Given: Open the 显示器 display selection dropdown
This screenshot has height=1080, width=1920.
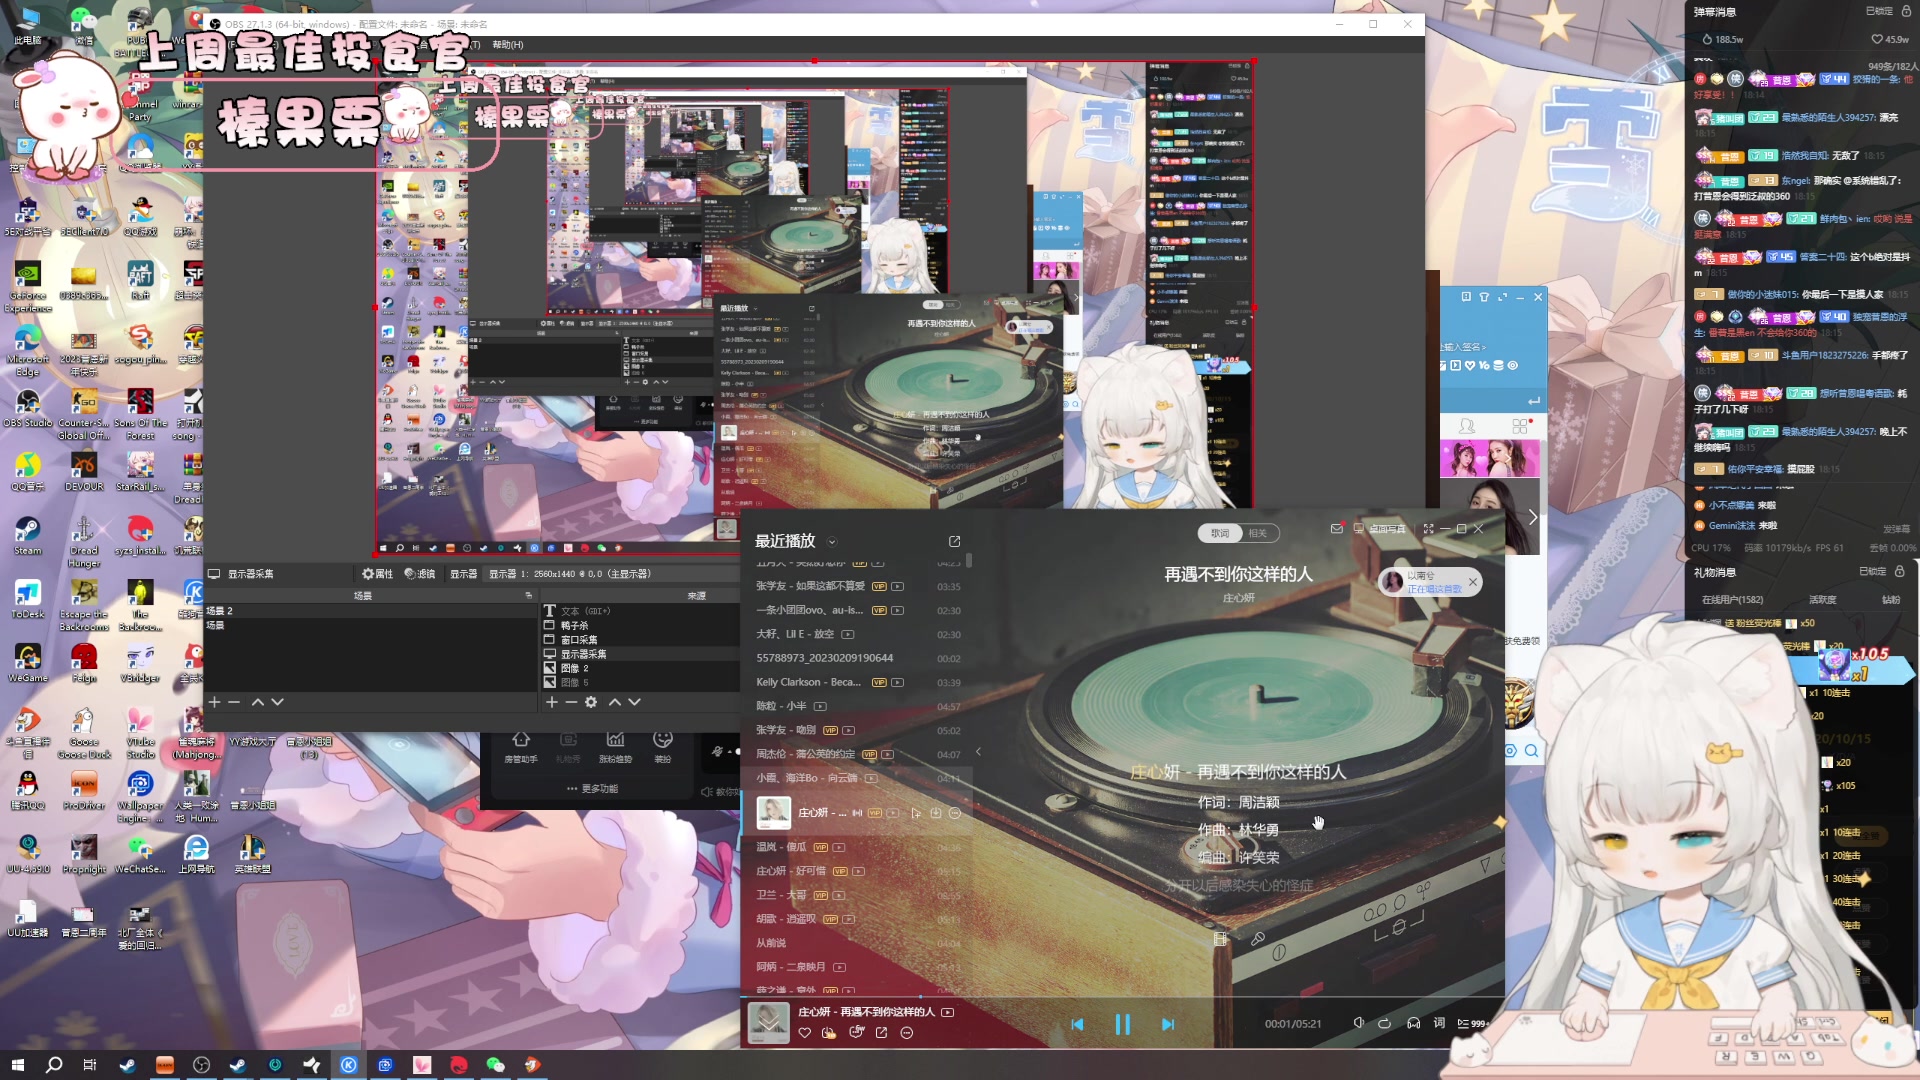Looking at the screenshot, I should coord(570,574).
